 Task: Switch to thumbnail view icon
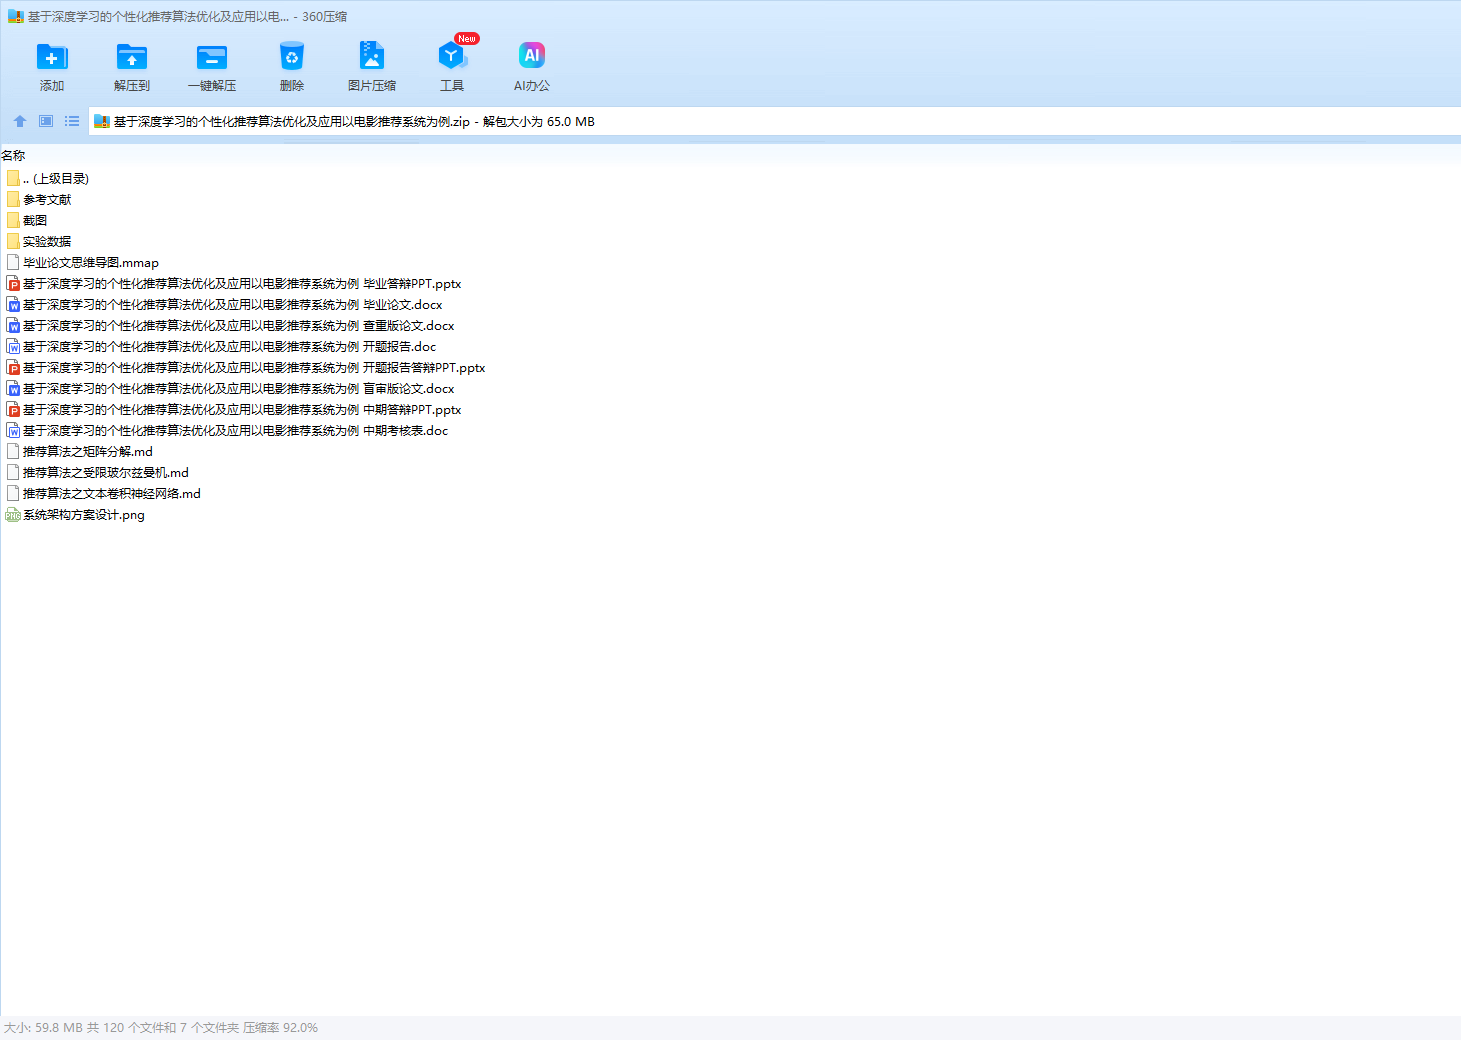[x=46, y=121]
